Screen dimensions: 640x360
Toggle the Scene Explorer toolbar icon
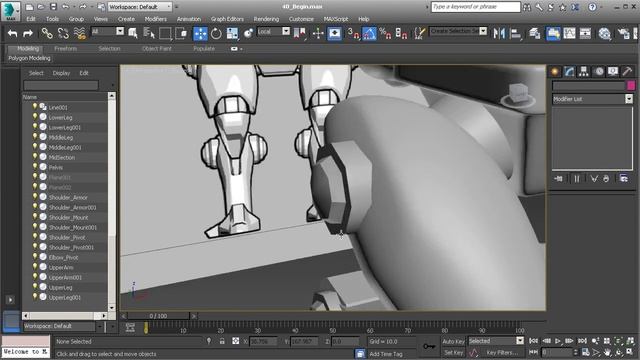coord(553,33)
